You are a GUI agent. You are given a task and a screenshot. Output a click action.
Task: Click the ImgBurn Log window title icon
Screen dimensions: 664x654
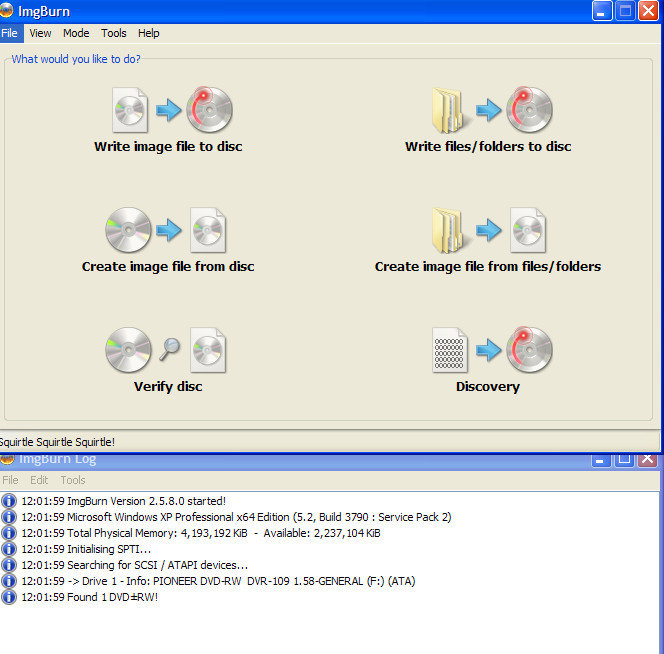click(7, 458)
